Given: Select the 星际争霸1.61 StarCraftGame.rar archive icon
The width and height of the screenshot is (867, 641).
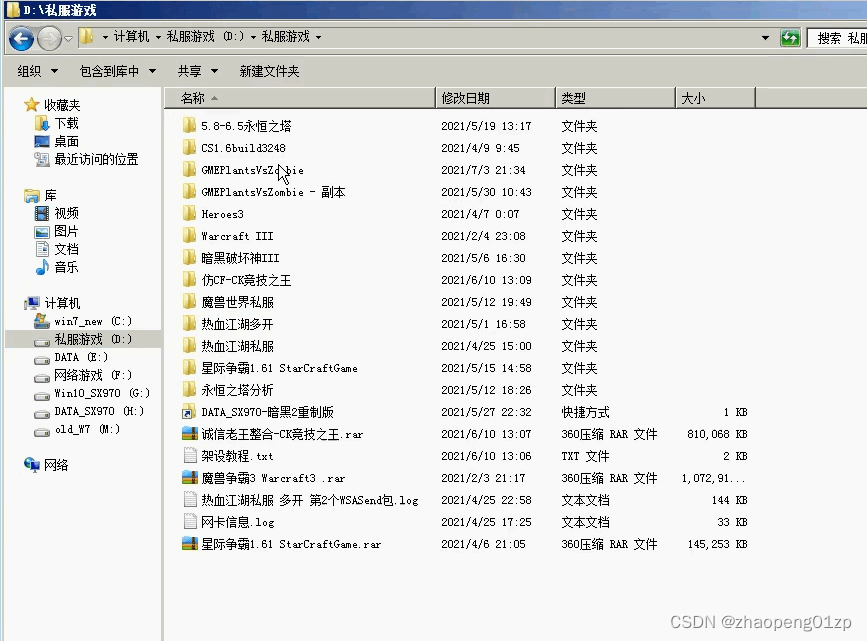Looking at the screenshot, I should (x=190, y=544).
